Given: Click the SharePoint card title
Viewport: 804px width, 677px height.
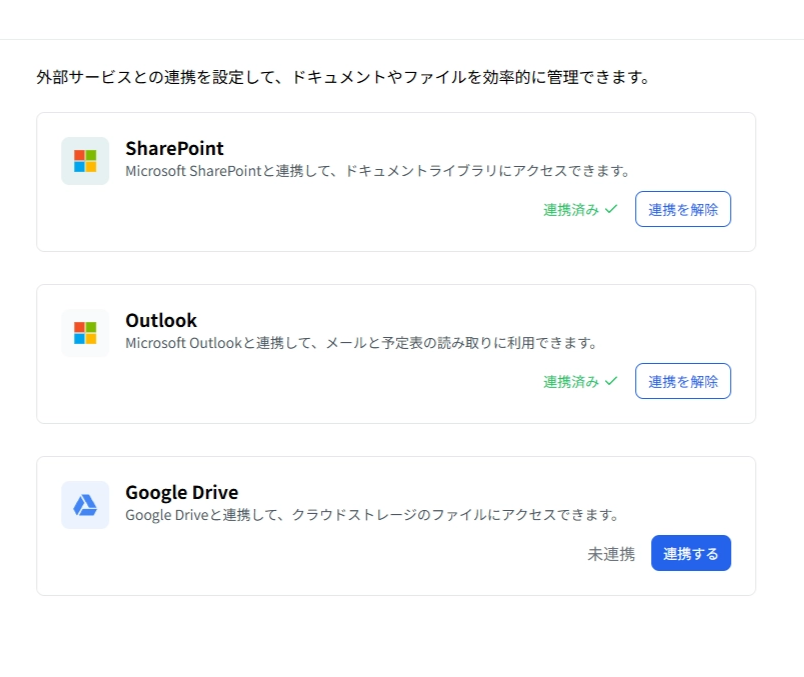Looking at the screenshot, I should [x=174, y=149].
